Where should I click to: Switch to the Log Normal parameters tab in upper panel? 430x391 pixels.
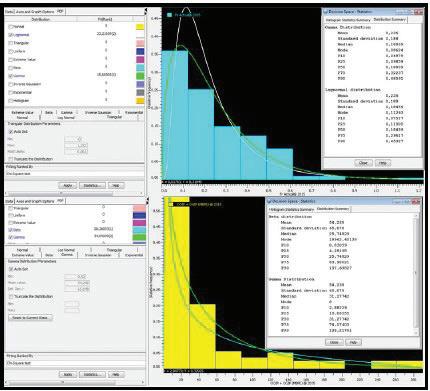tap(66, 118)
